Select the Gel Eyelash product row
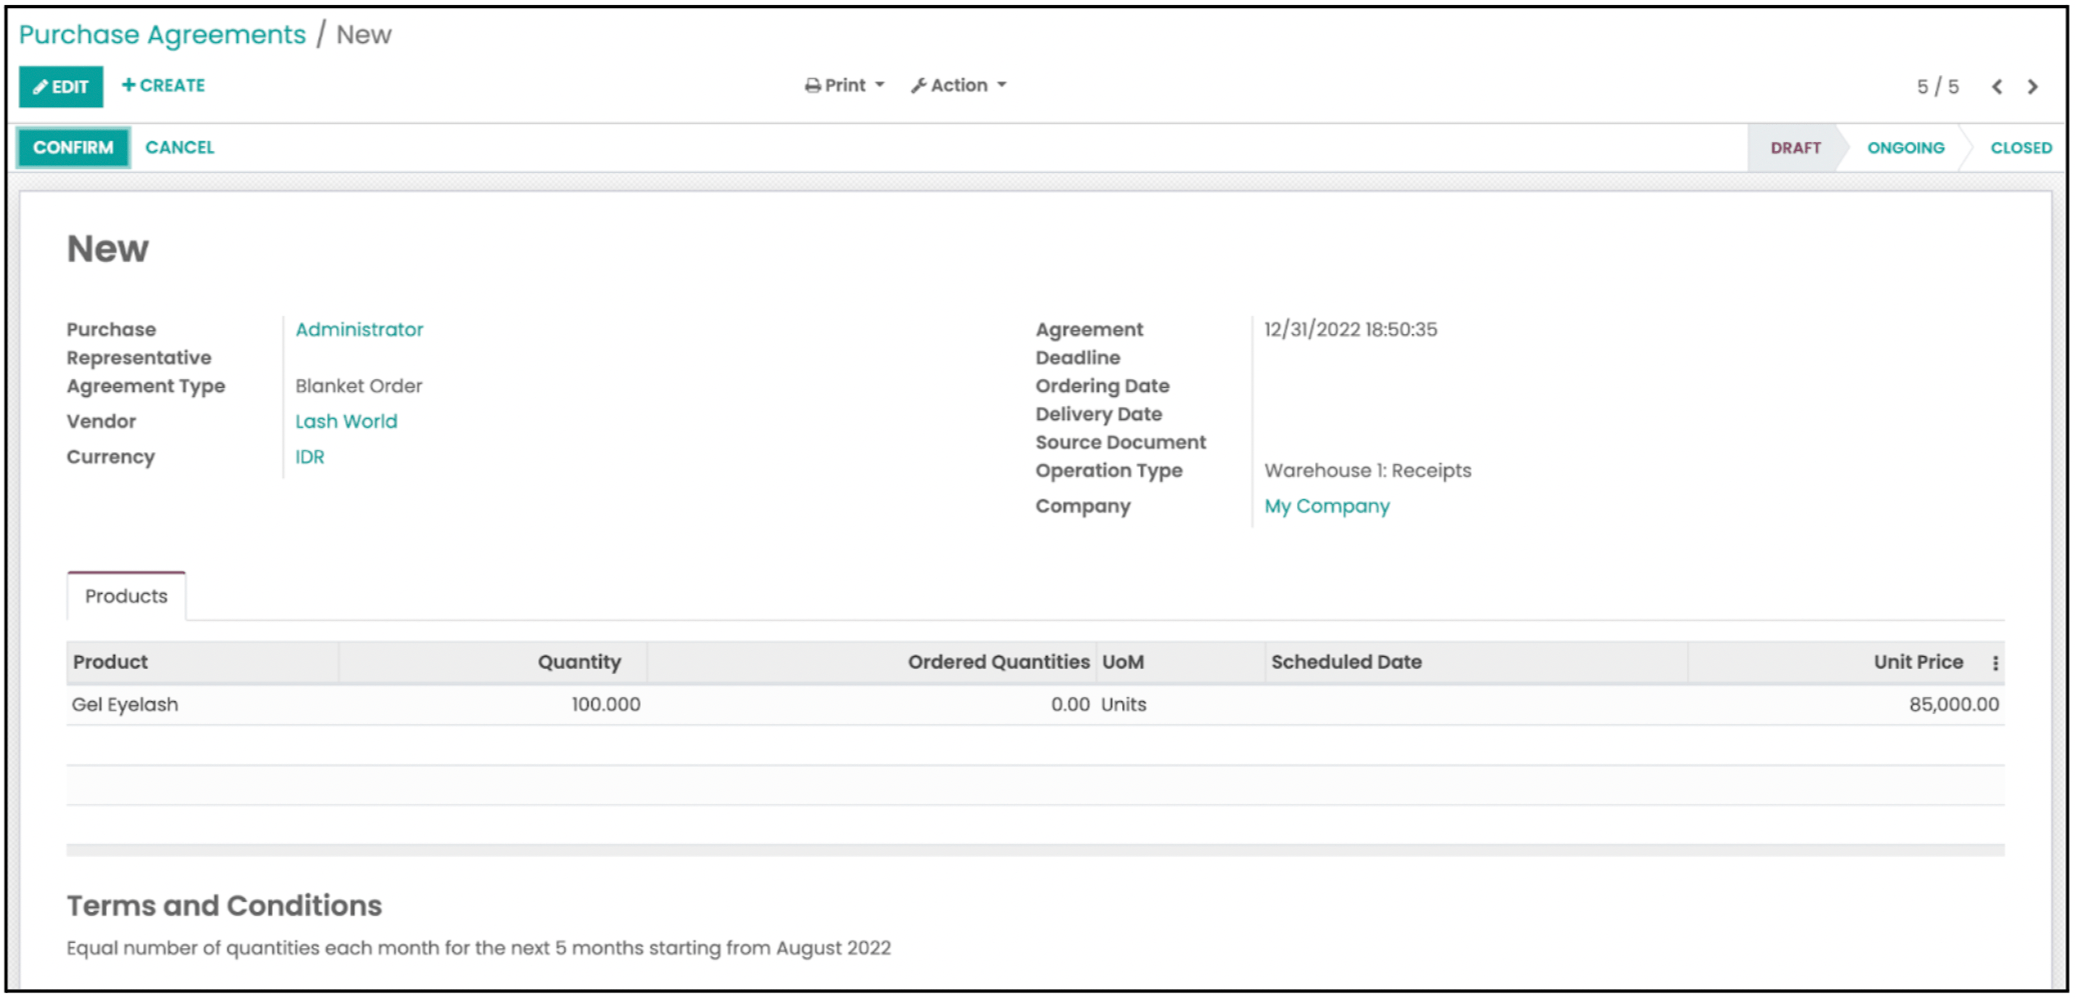 (125, 705)
